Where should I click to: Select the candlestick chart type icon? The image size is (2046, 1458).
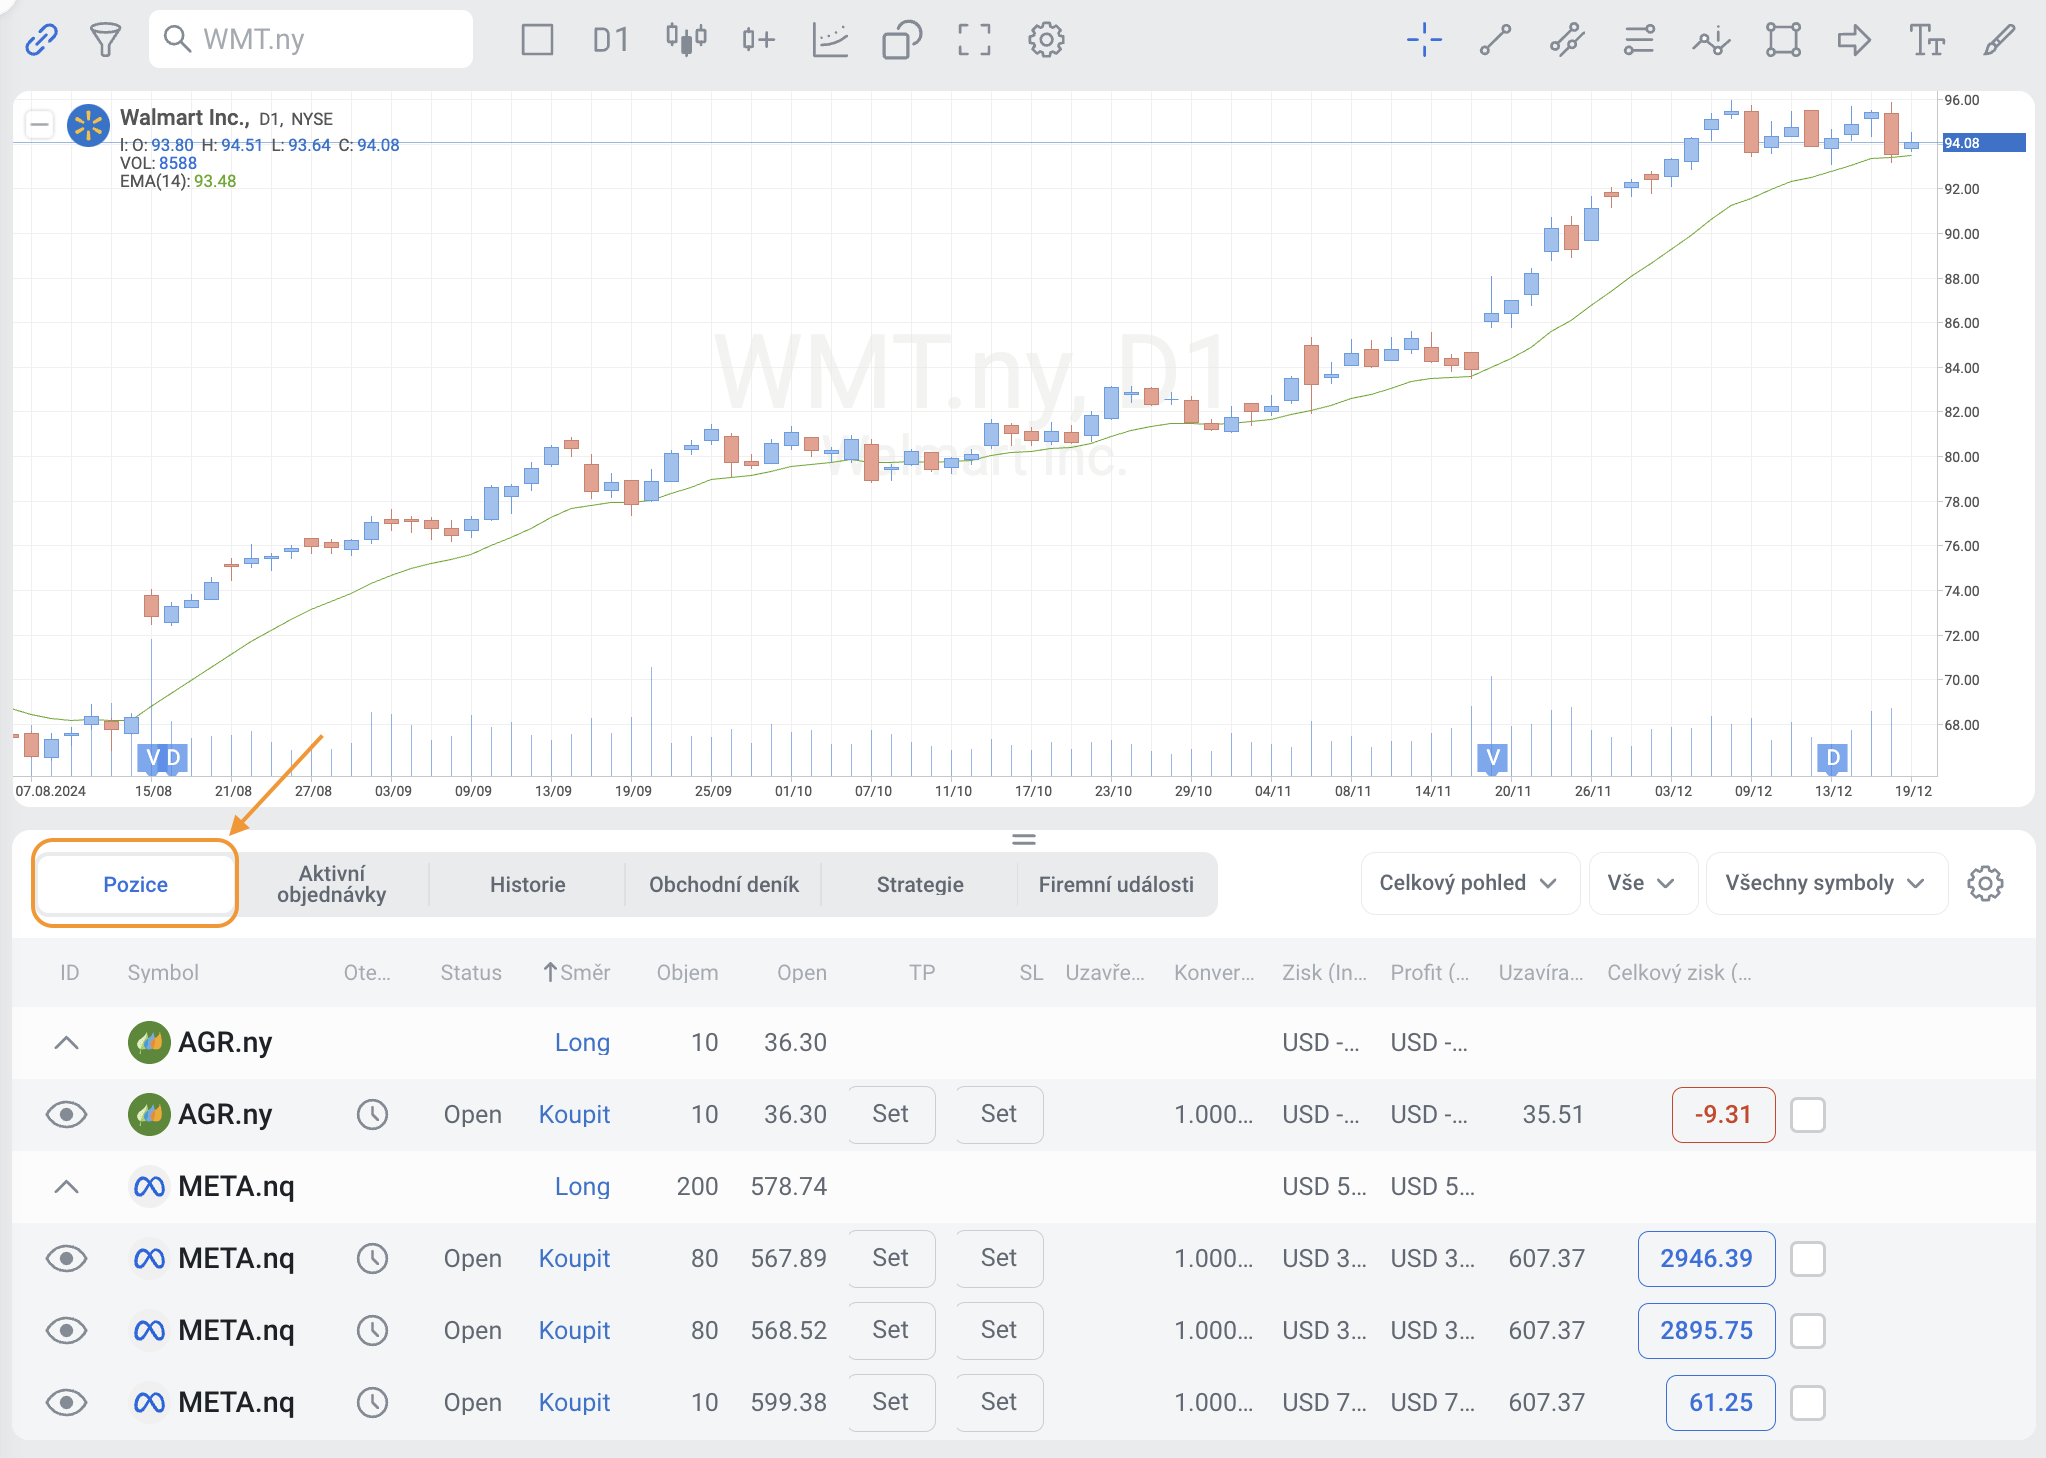point(686,40)
